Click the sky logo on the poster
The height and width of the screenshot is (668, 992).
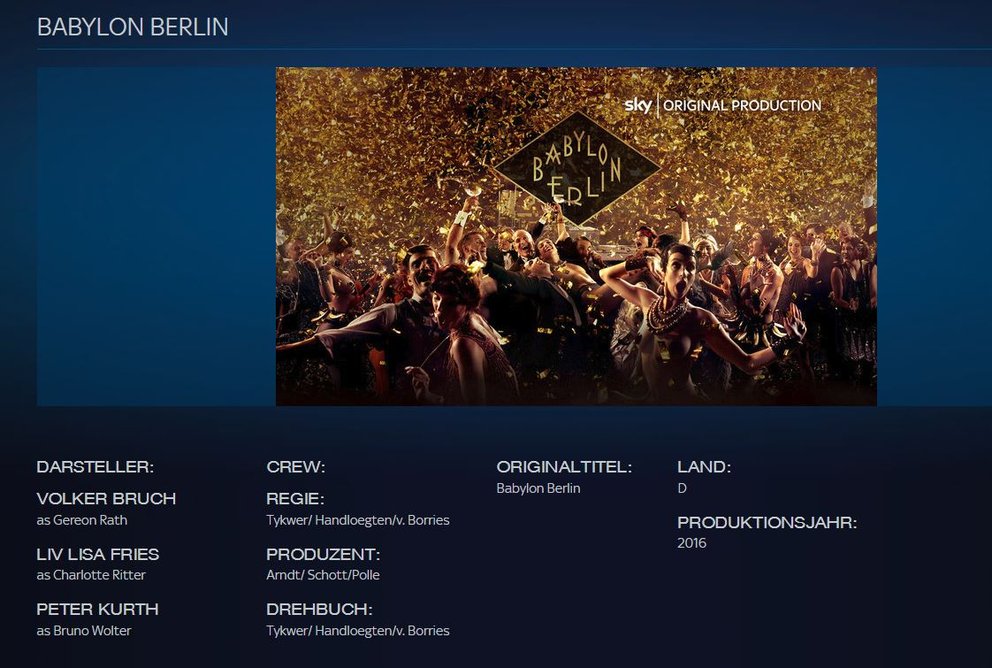pos(638,105)
